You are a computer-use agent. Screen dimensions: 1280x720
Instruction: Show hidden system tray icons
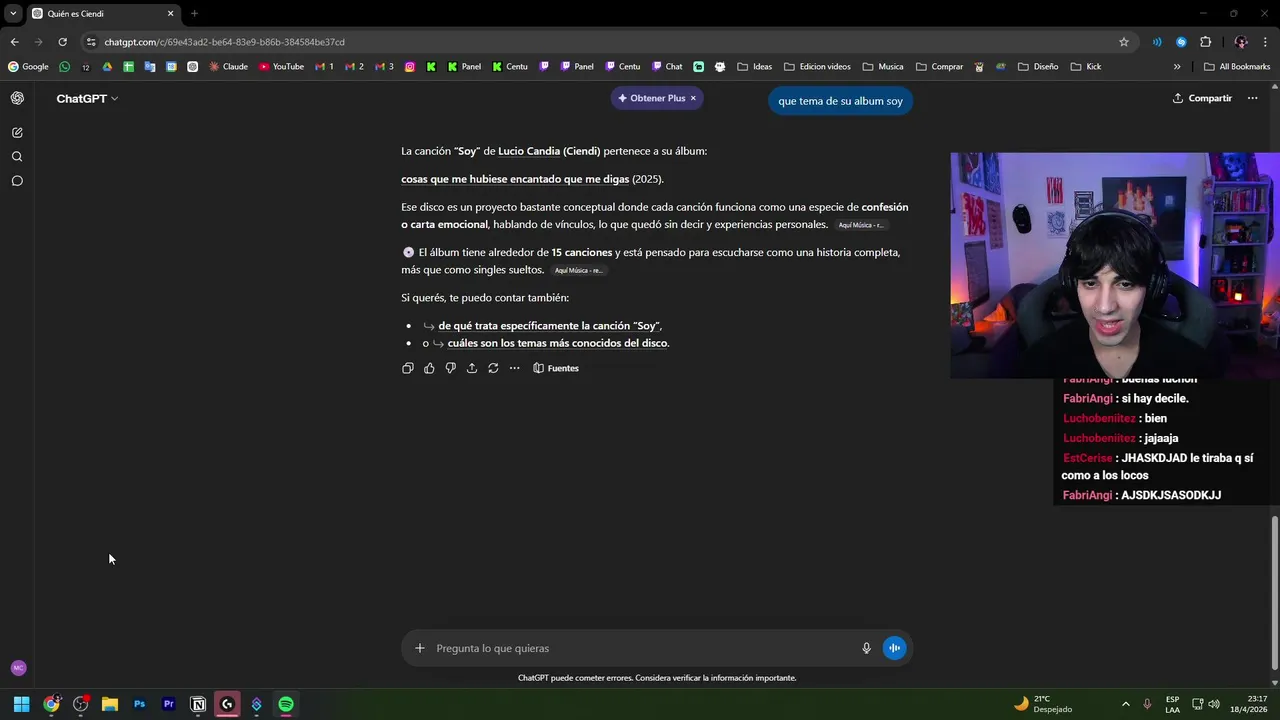pos(1125,704)
